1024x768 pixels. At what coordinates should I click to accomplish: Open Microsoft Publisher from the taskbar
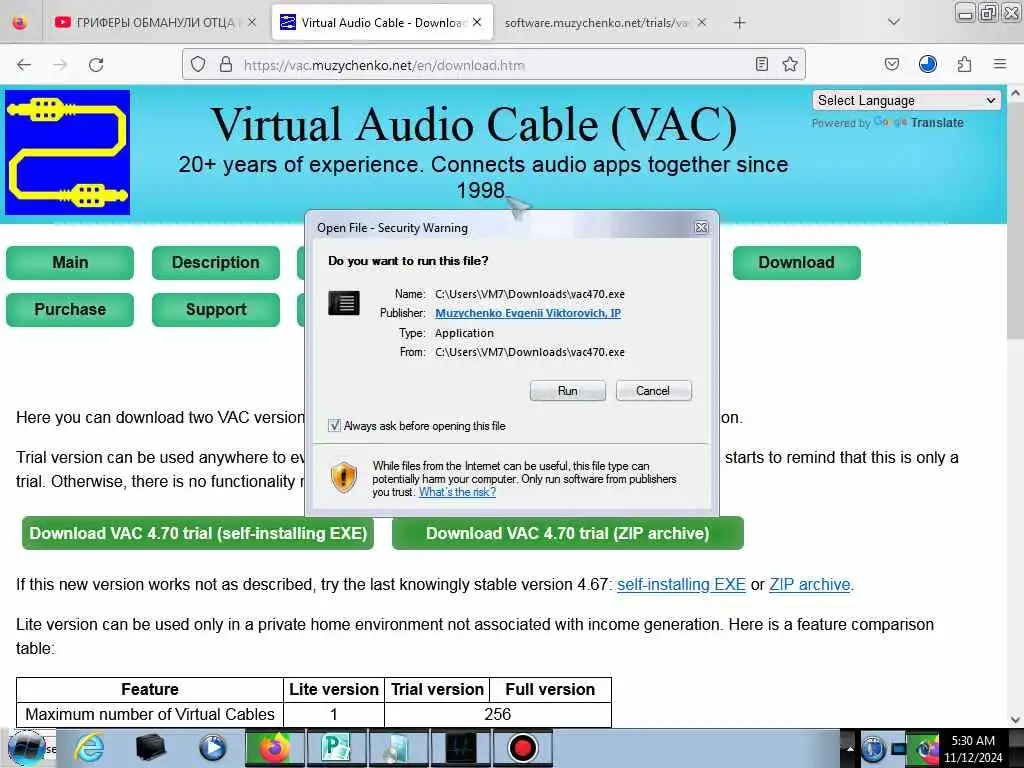pos(336,748)
